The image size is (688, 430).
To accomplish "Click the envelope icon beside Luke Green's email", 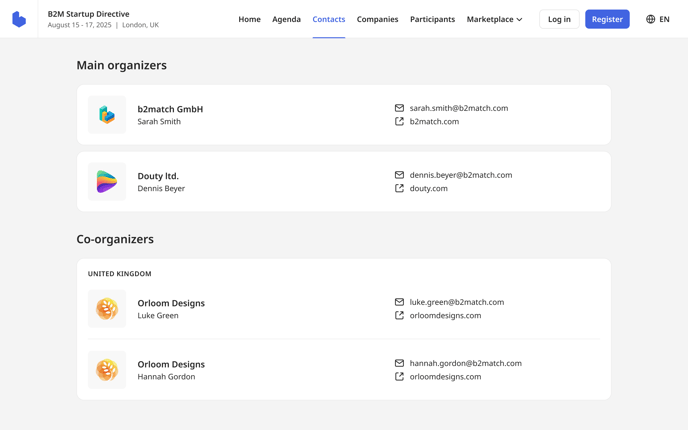I will pyautogui.click(x=399, y=302).
